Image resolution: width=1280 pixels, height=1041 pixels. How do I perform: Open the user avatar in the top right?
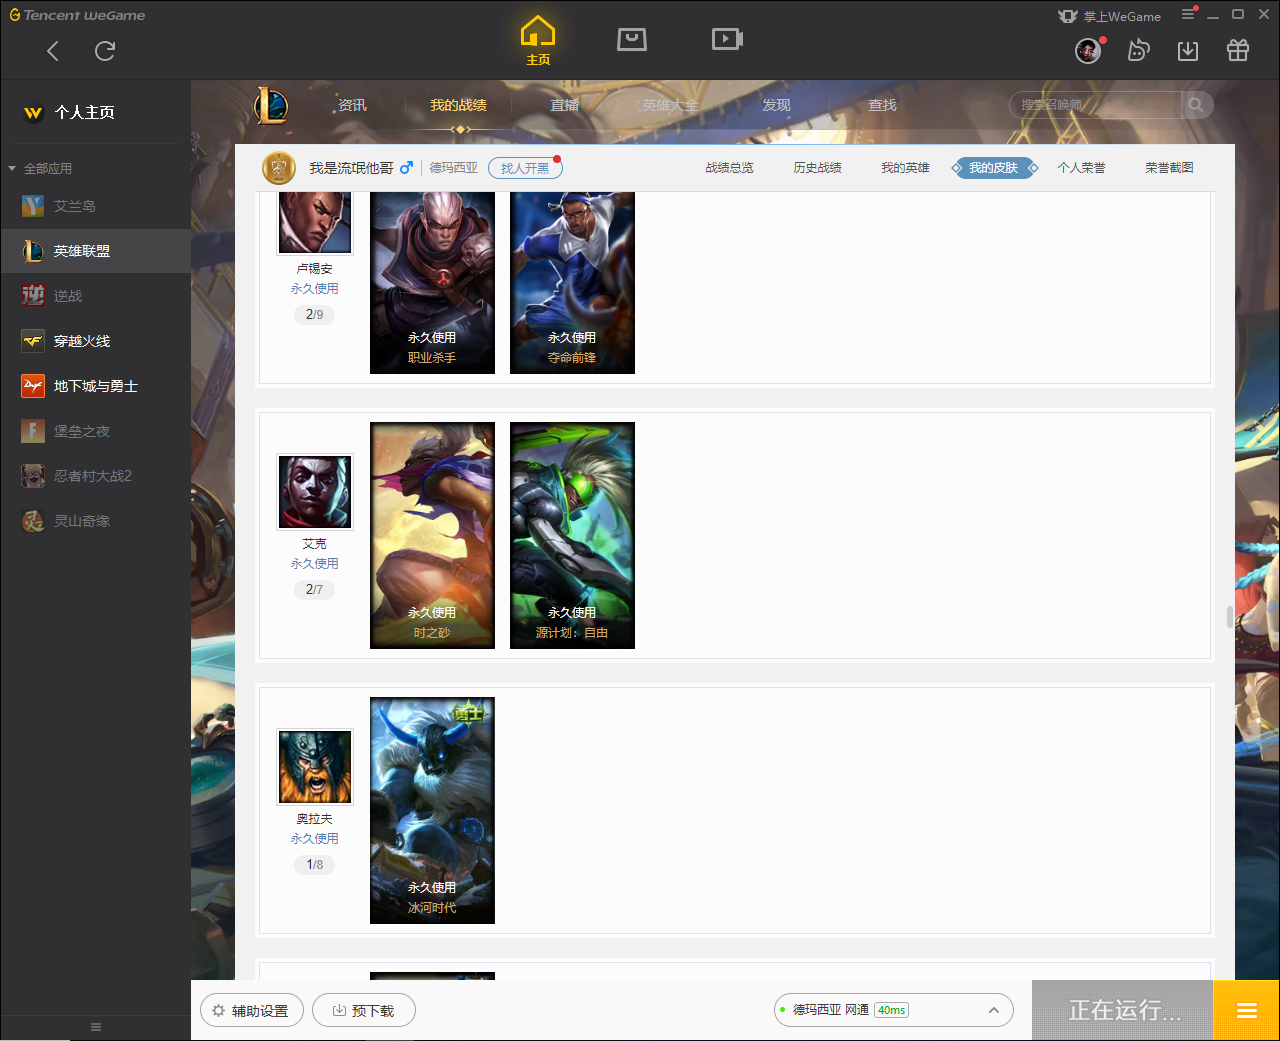(1088, 50)
